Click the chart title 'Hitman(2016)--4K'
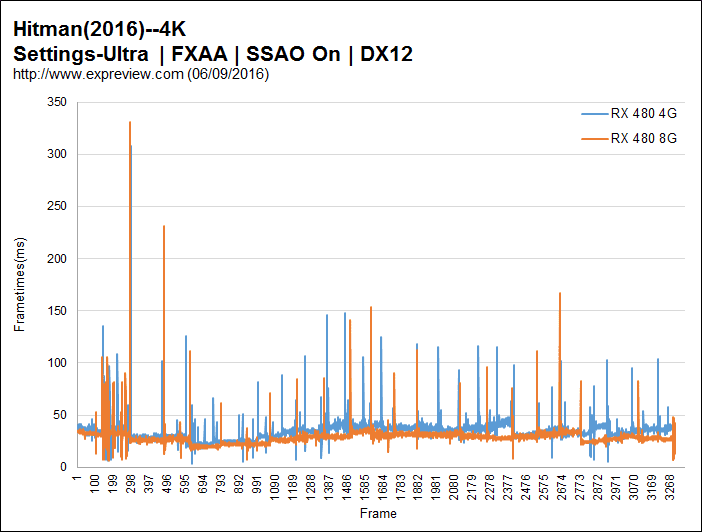 (99, 29)
